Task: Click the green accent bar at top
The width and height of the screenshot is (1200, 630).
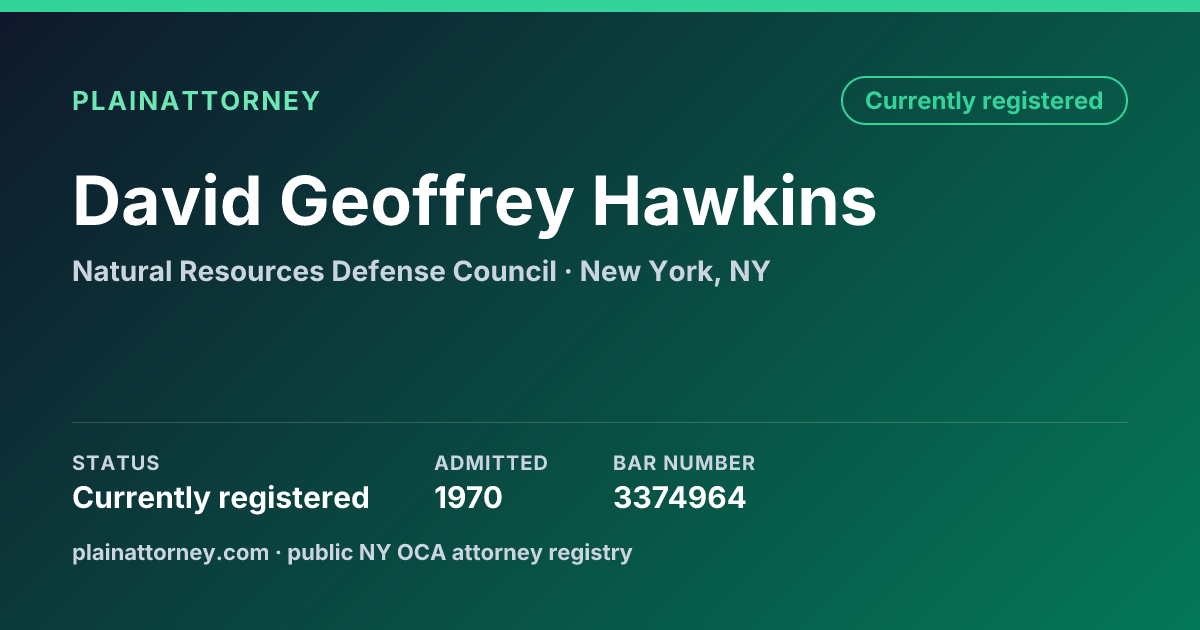Action: [600, 6]
